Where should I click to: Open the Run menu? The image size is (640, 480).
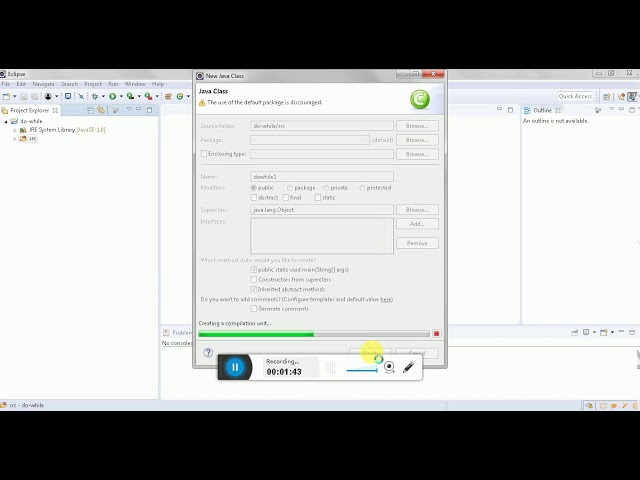coord(113,84)
